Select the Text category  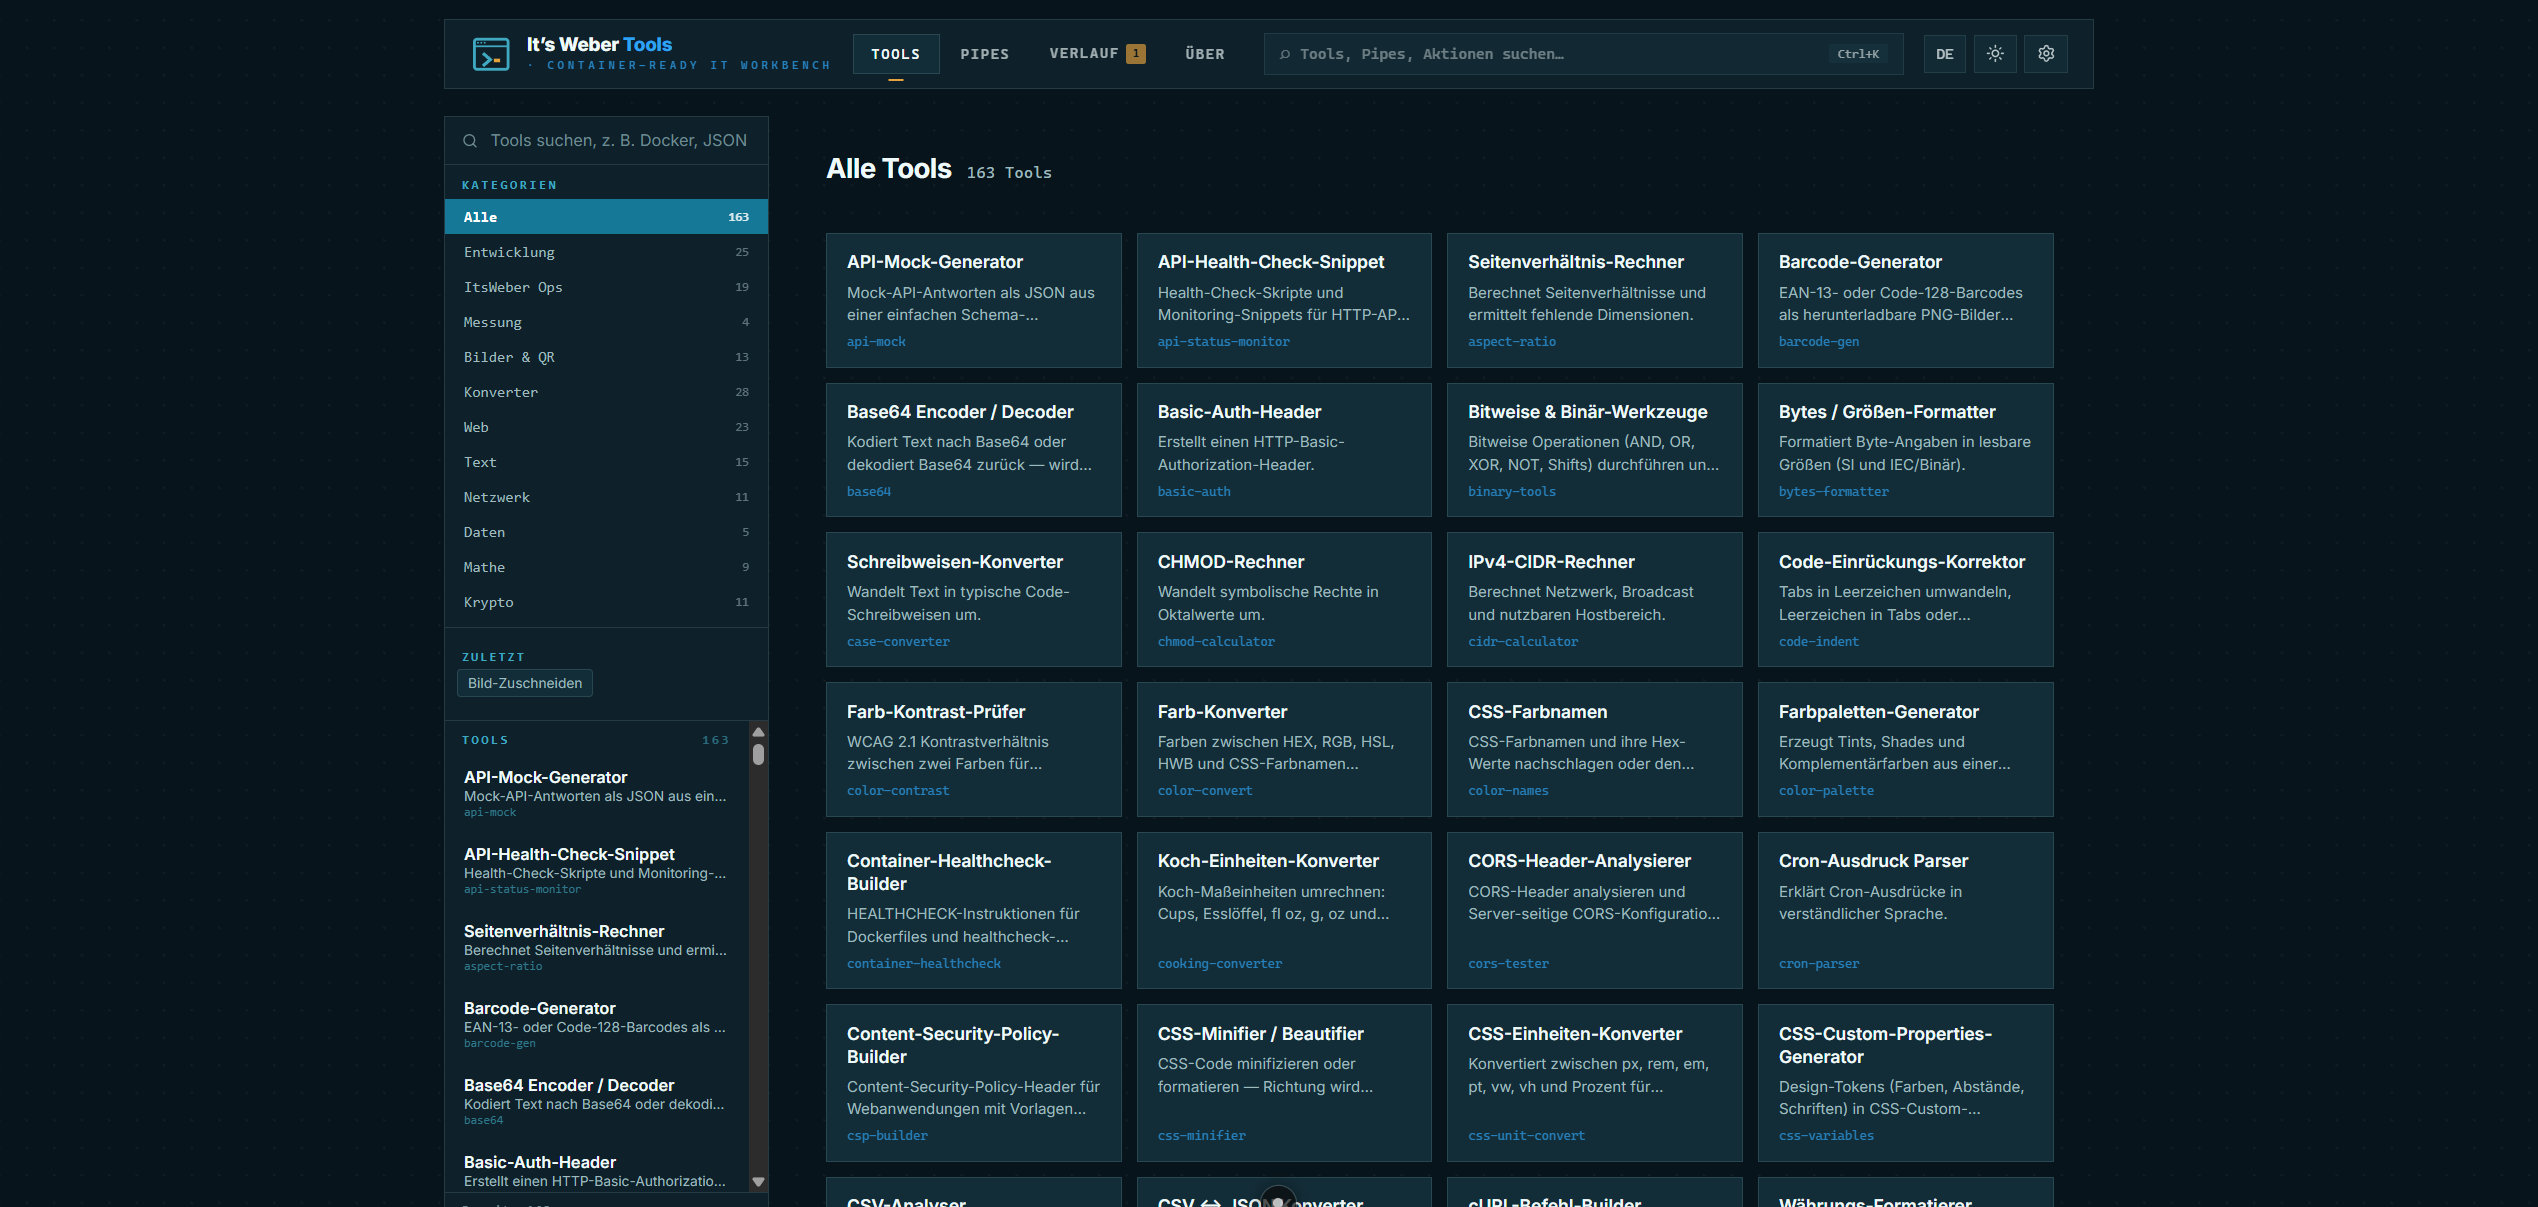(606, 462)
